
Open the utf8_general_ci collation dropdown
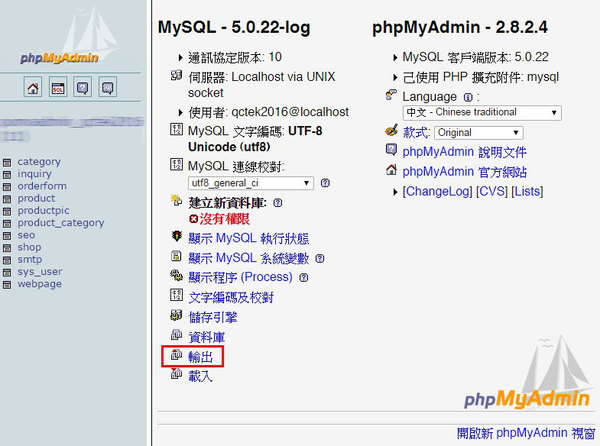(x=251, y=183)
